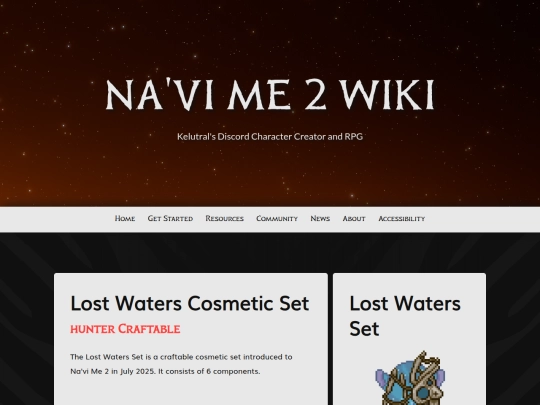This screenshot has width=540, height=405.
Task: Click the Hunter Craftable red label
Action: [x=125, y=329]
